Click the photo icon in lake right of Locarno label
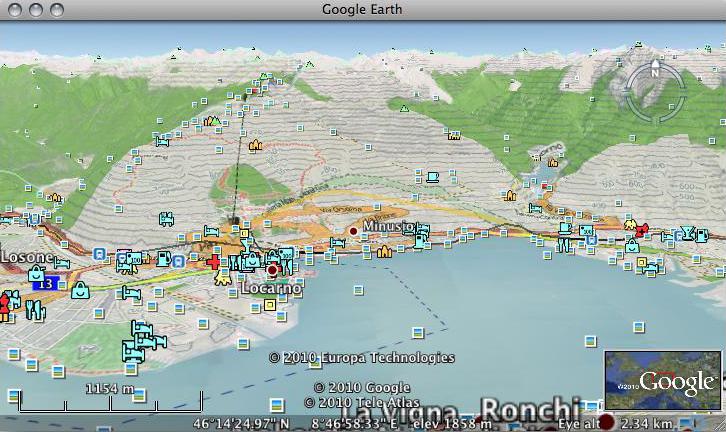The width and height of the screenshot is (726, 432). coord(358,290)
